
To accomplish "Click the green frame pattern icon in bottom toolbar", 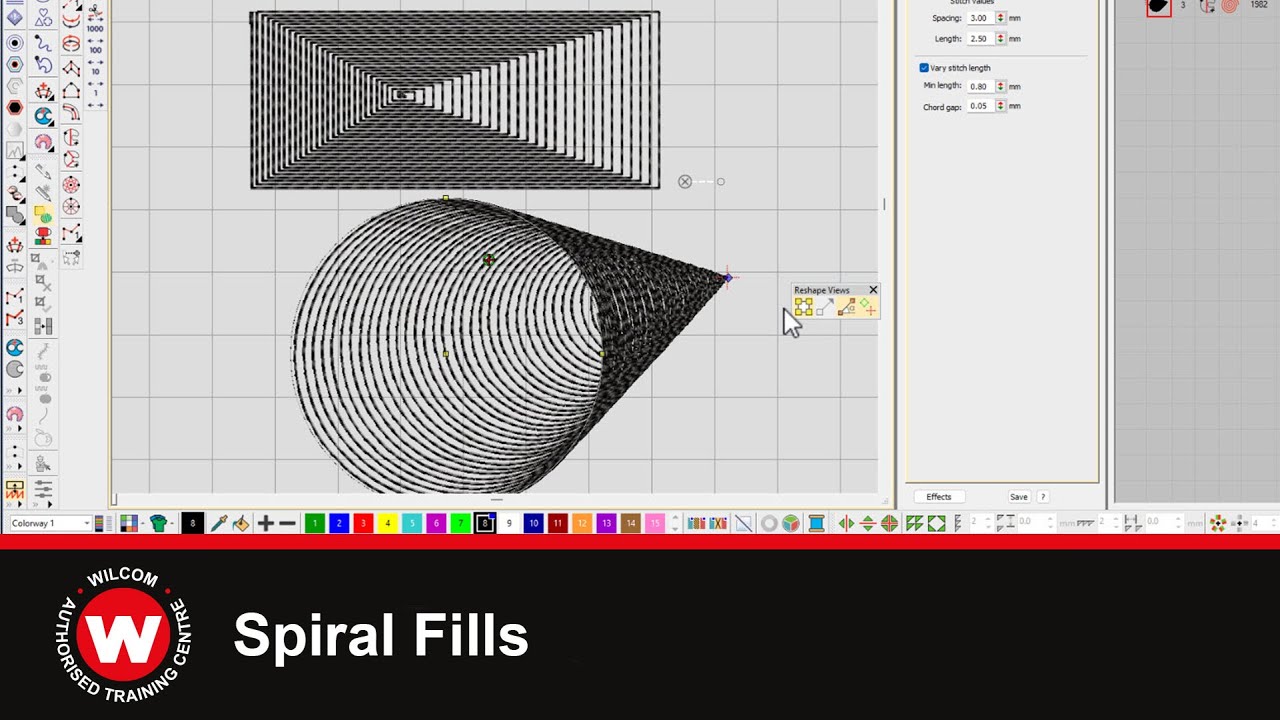I will pos(936,523).
